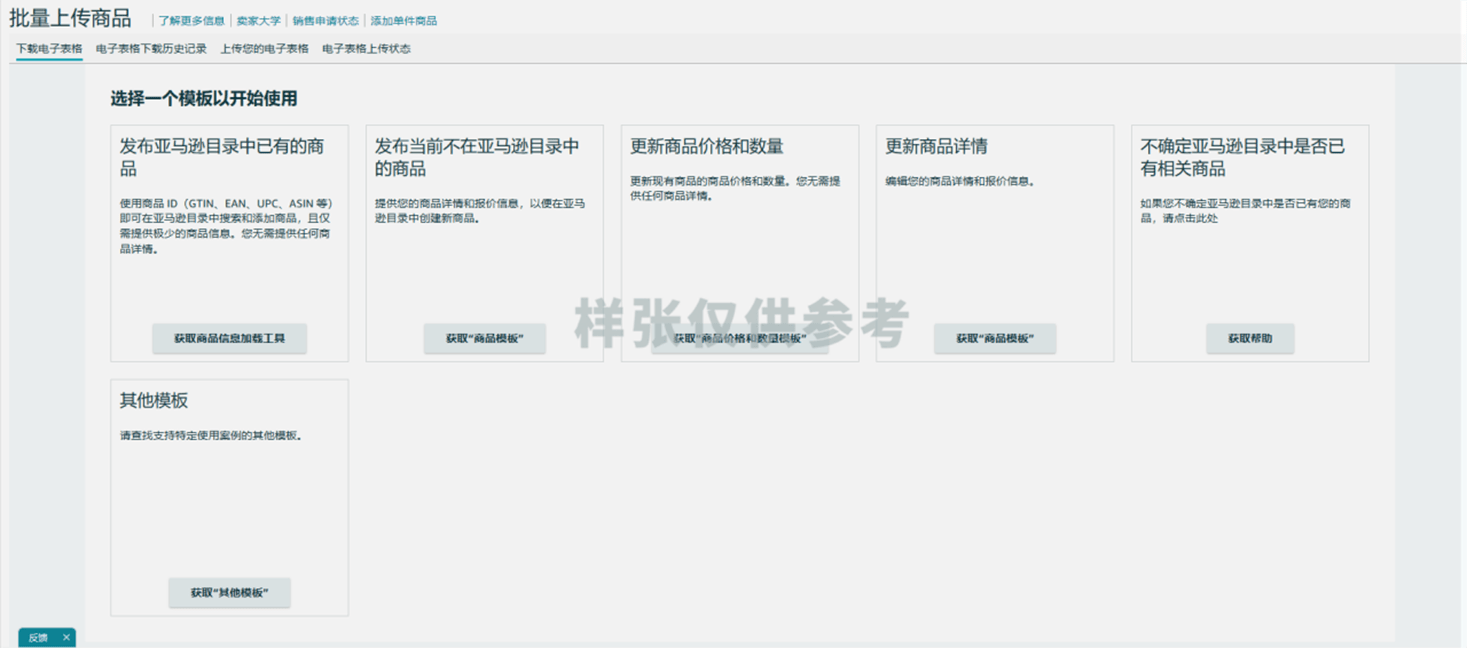The height and width of the screenshot is (648, 1467).
Task: Click the 添加单件商品 link
Action: coord(403,21)
